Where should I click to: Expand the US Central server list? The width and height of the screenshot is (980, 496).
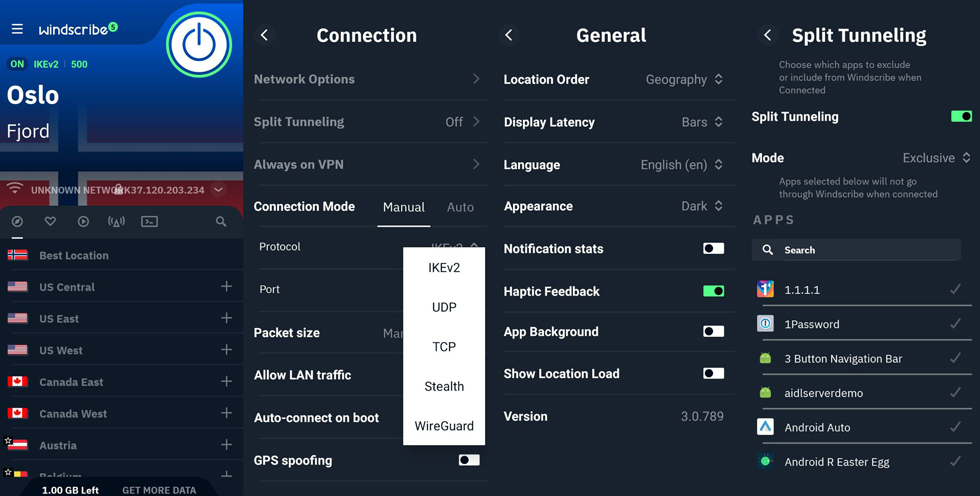coord(226,287)
